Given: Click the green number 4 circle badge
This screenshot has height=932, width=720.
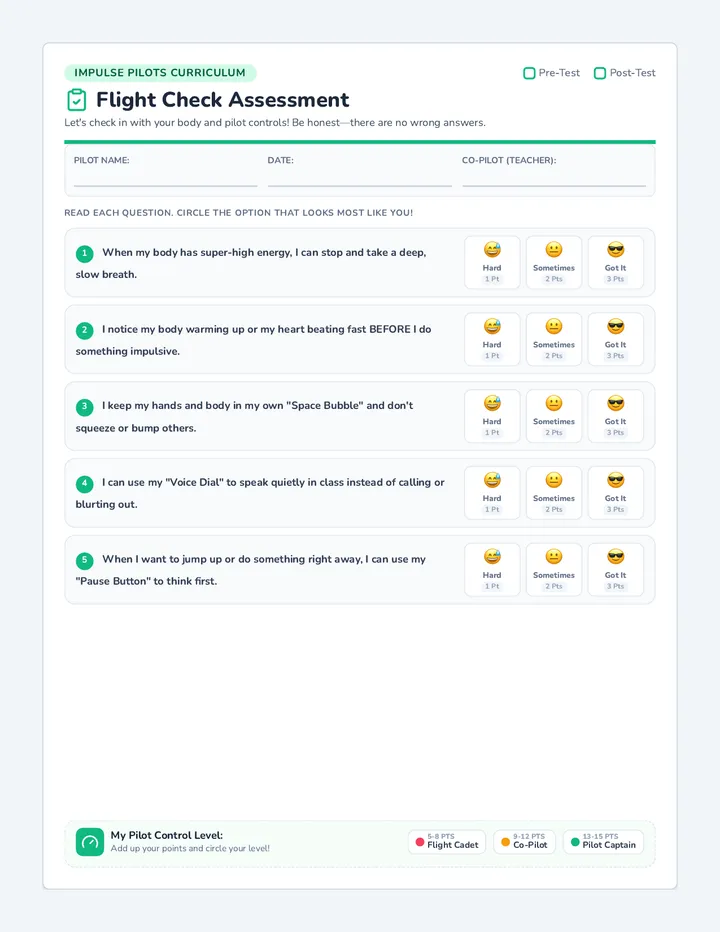Looking at the screenshot, I should pos(84,484).
